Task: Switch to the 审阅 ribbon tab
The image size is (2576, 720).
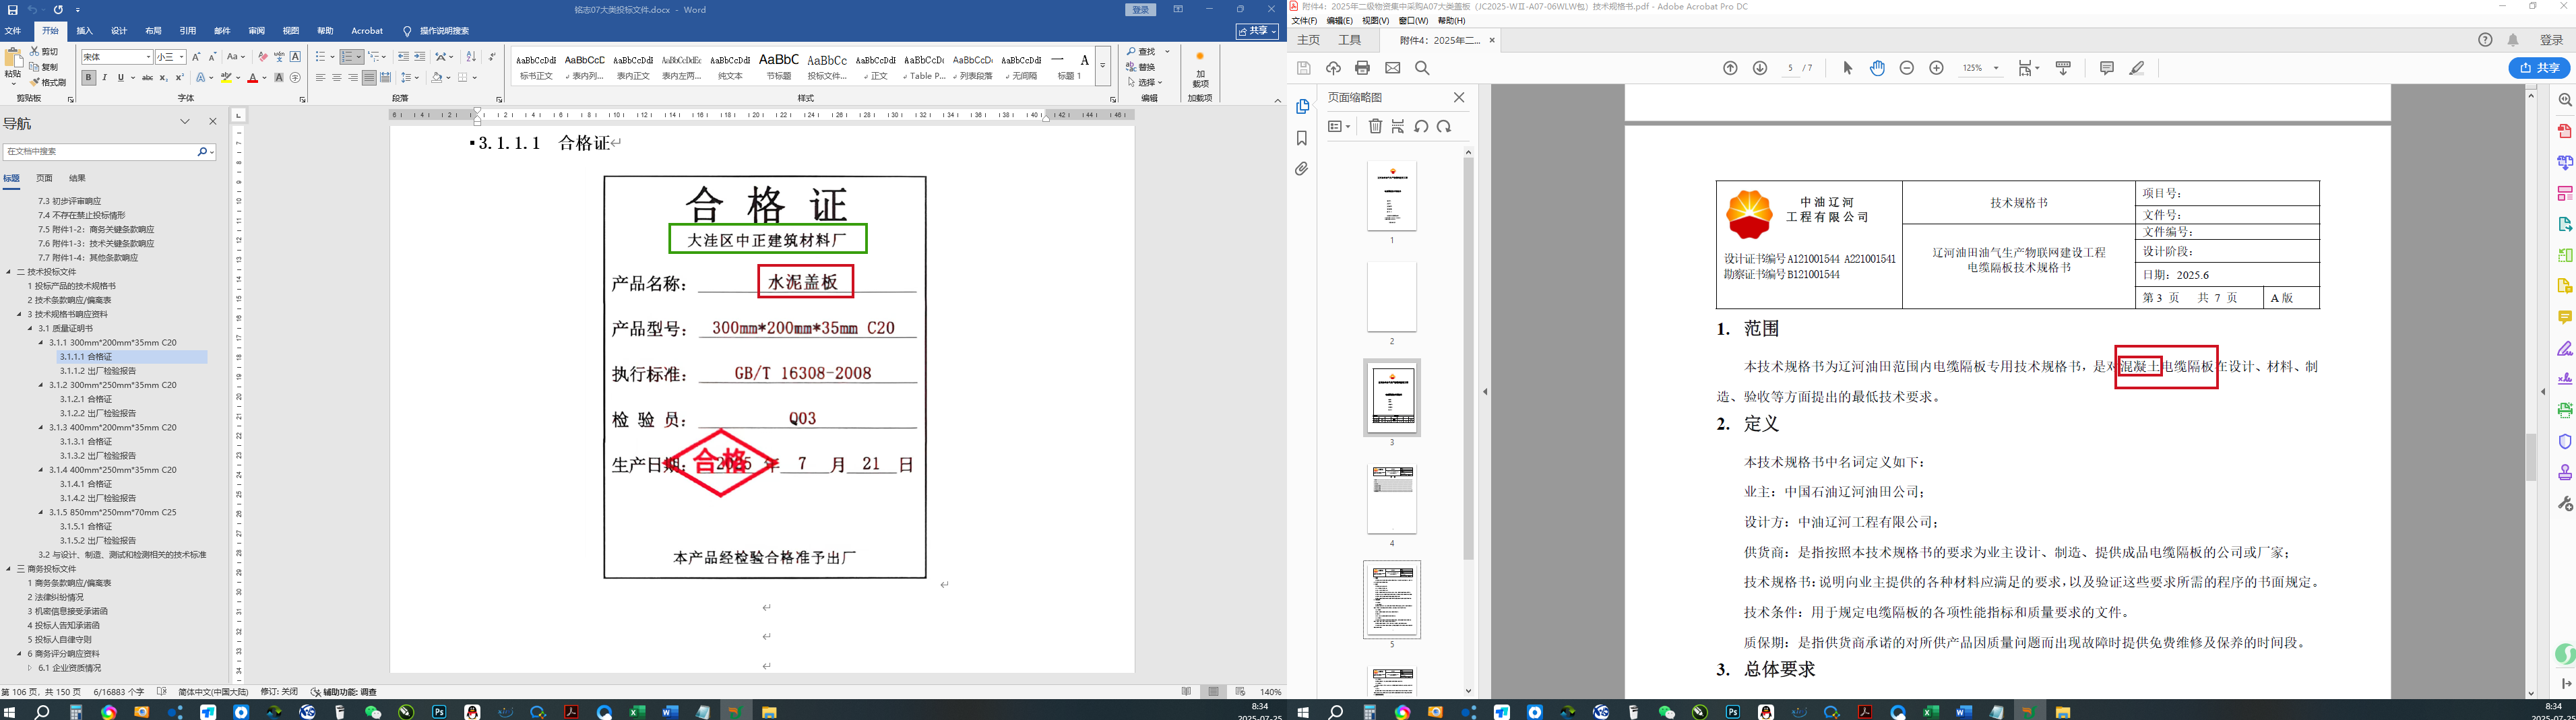Action: click(257, 31)
